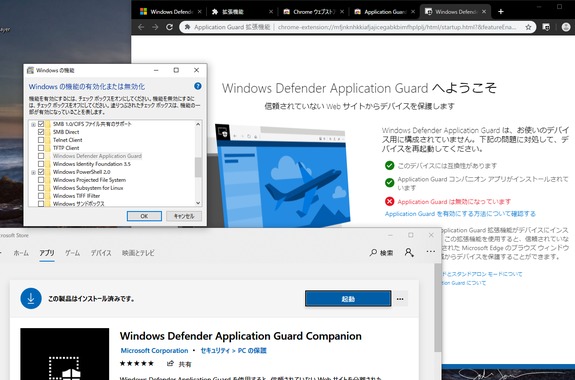Click the Windows の機能 title bar icon

[30, 70]
